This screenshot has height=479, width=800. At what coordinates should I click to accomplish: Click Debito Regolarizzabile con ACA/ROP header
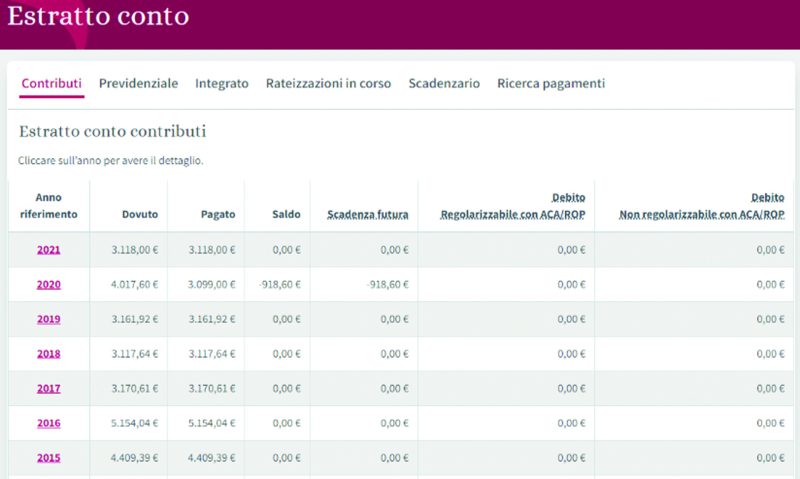513,207
